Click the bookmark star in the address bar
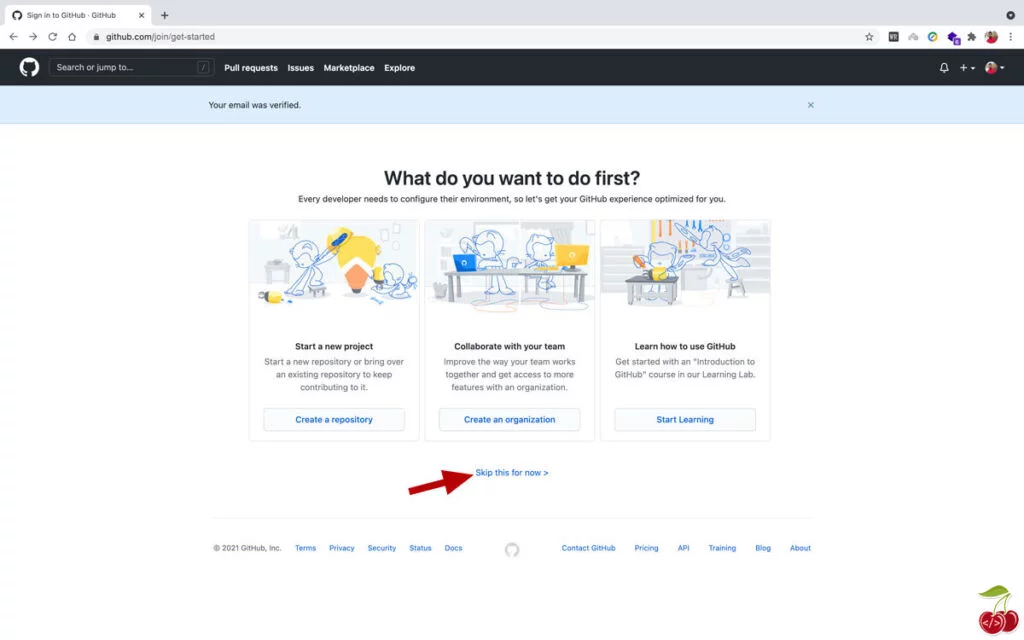 869,36
